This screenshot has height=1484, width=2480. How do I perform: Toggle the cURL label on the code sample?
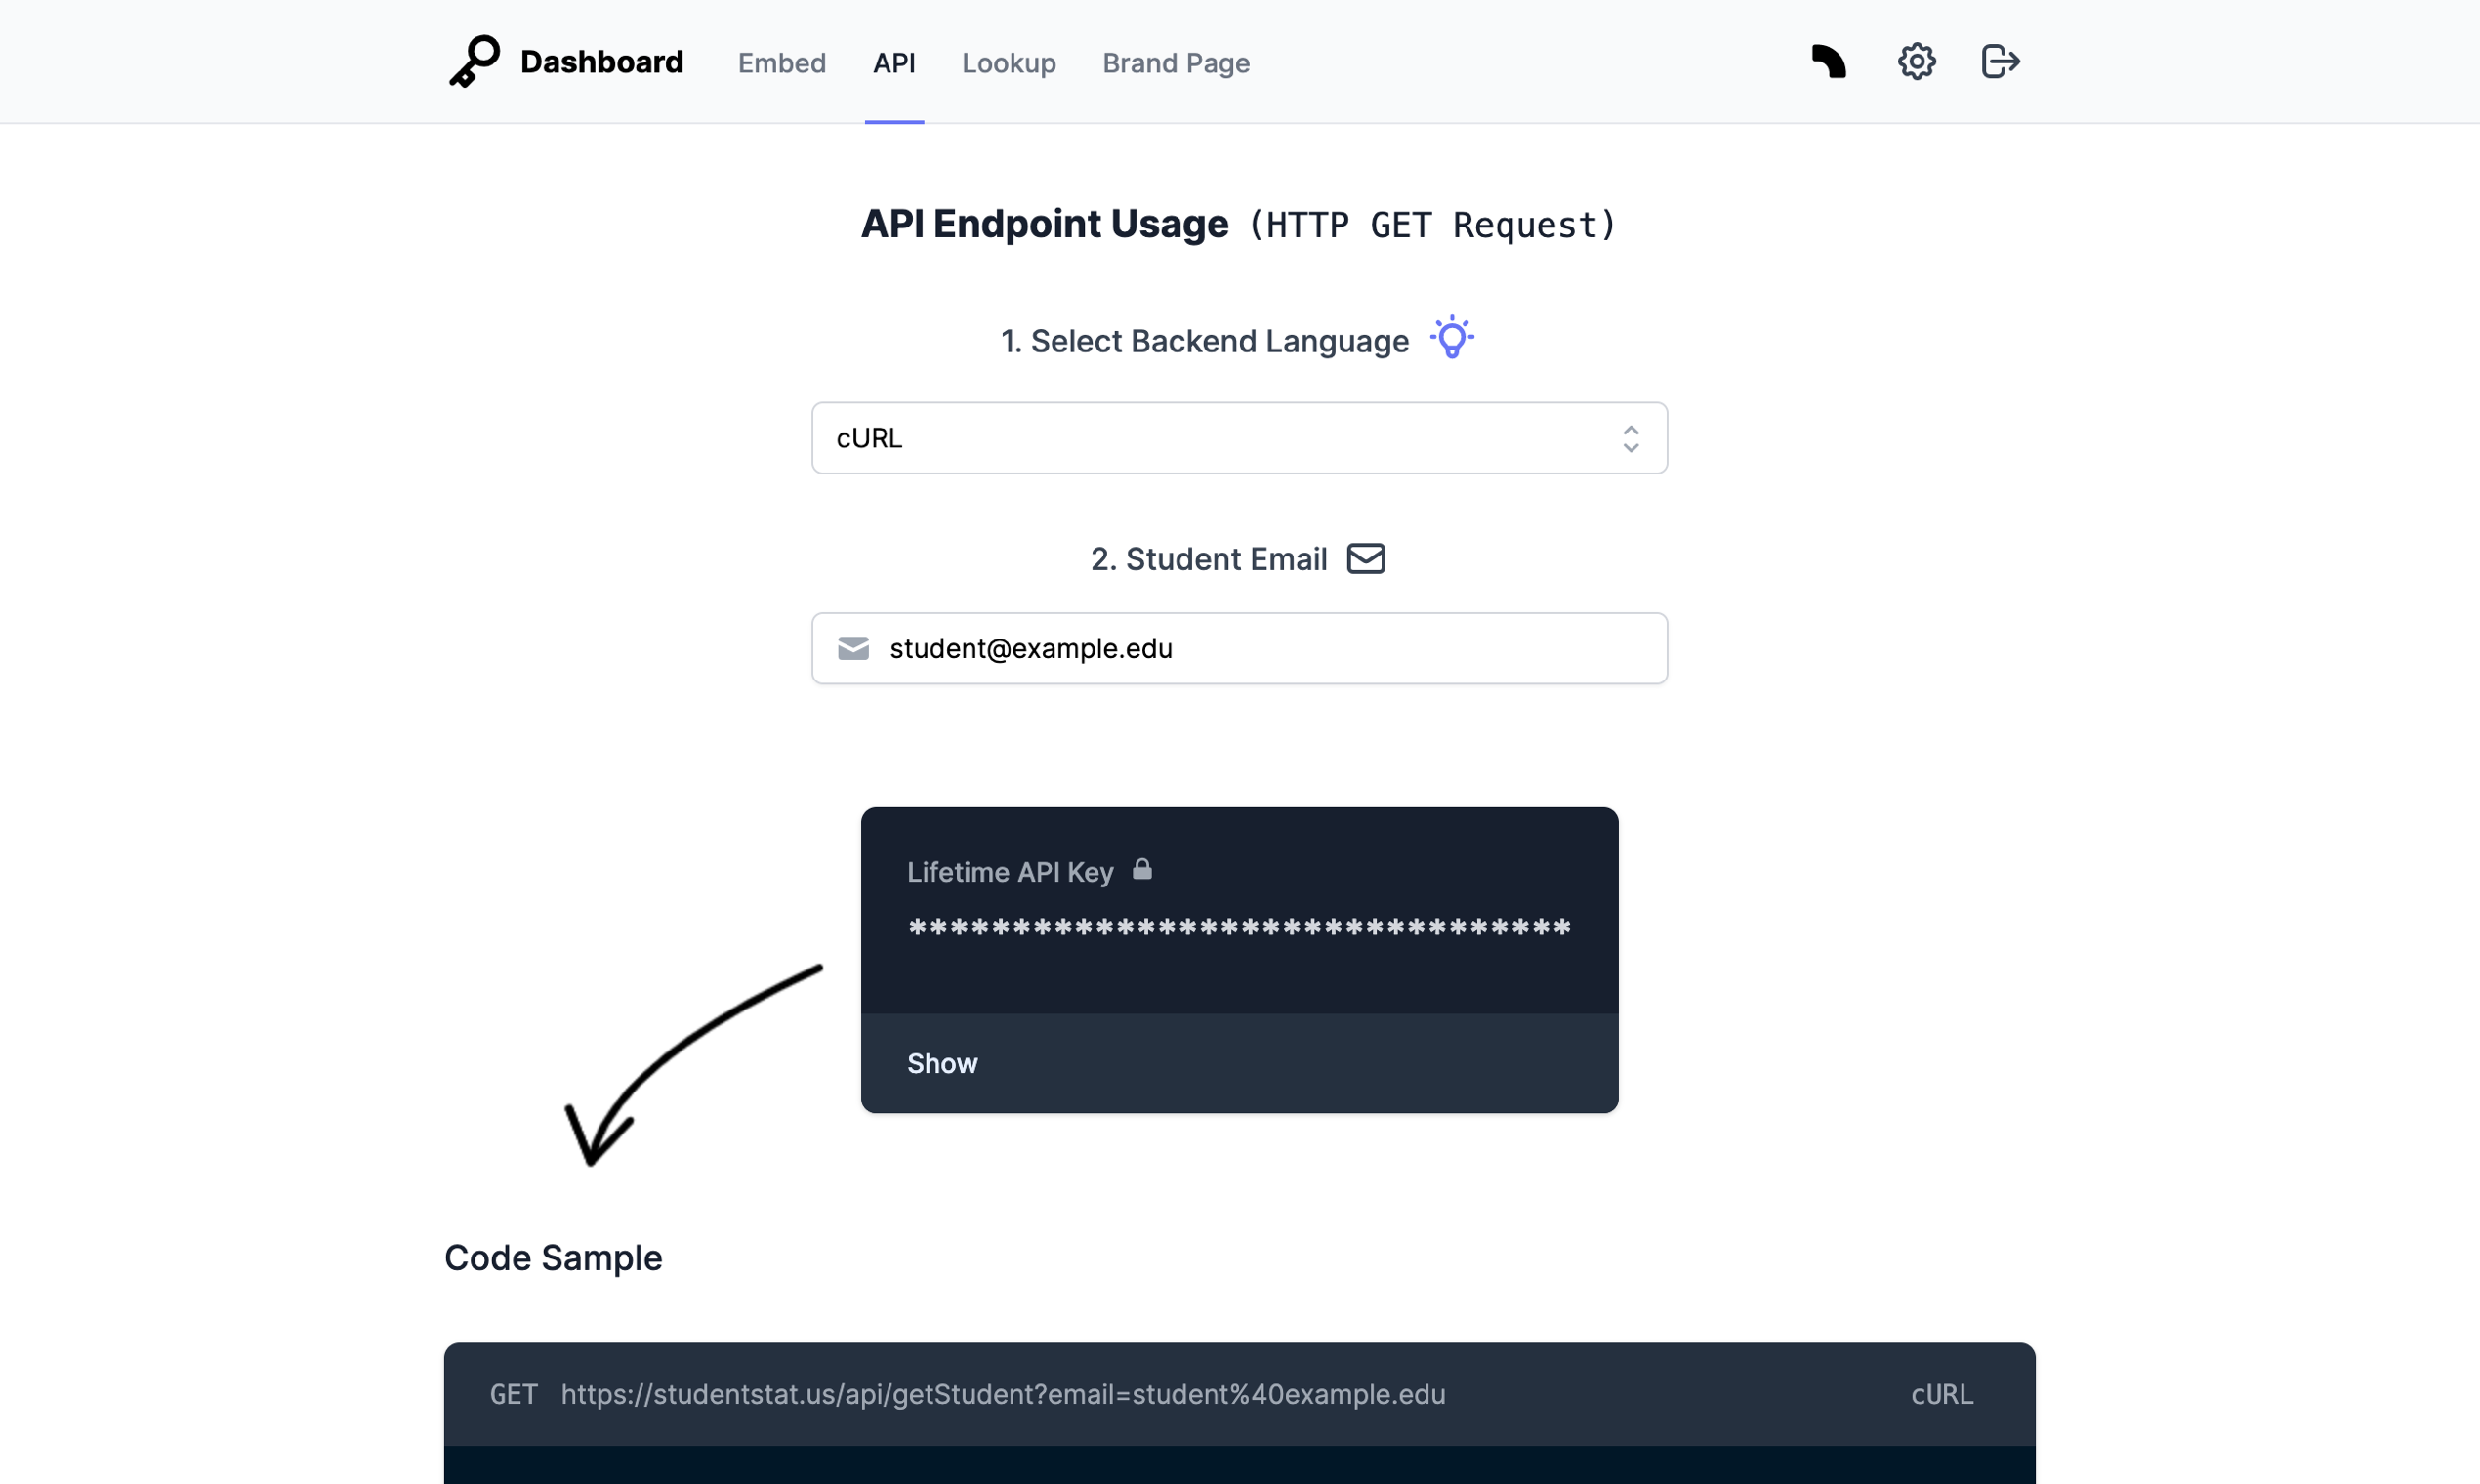point(1941,1394)
